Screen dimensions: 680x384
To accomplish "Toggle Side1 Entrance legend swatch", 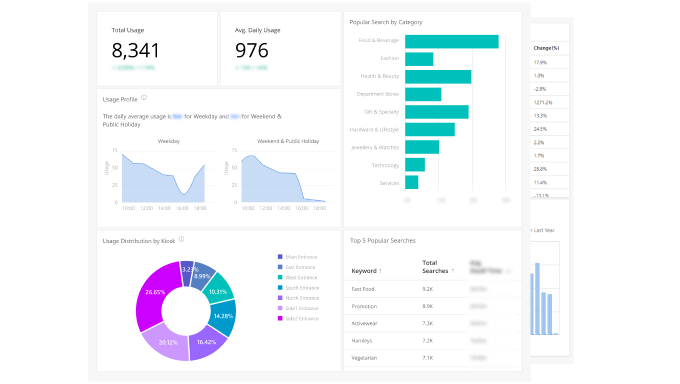I will (280, 308).
